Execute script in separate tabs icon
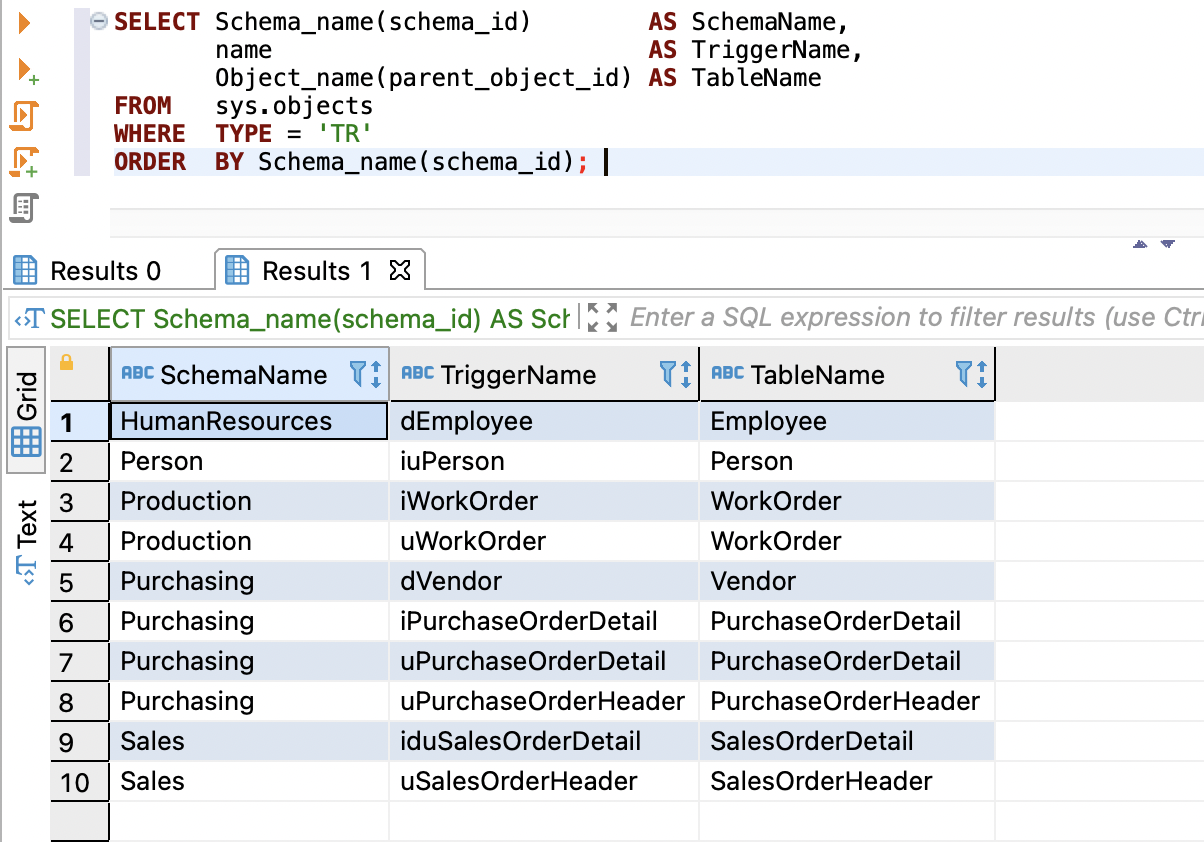1204x842 pixels. [x=25, y=161]
